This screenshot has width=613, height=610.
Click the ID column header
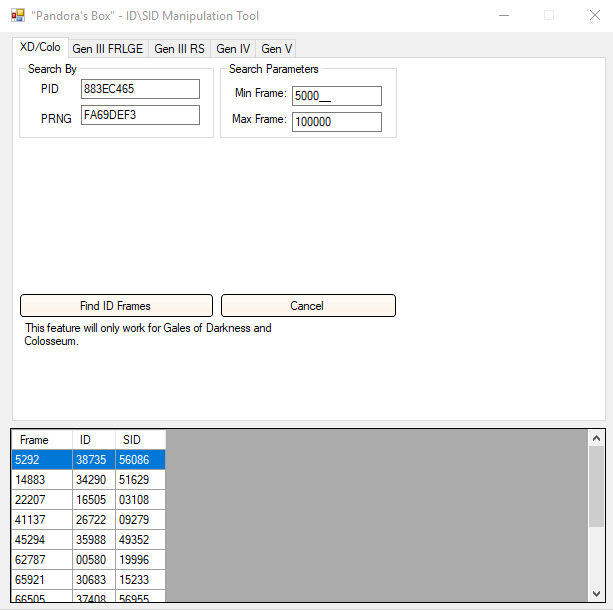(94, 440)
